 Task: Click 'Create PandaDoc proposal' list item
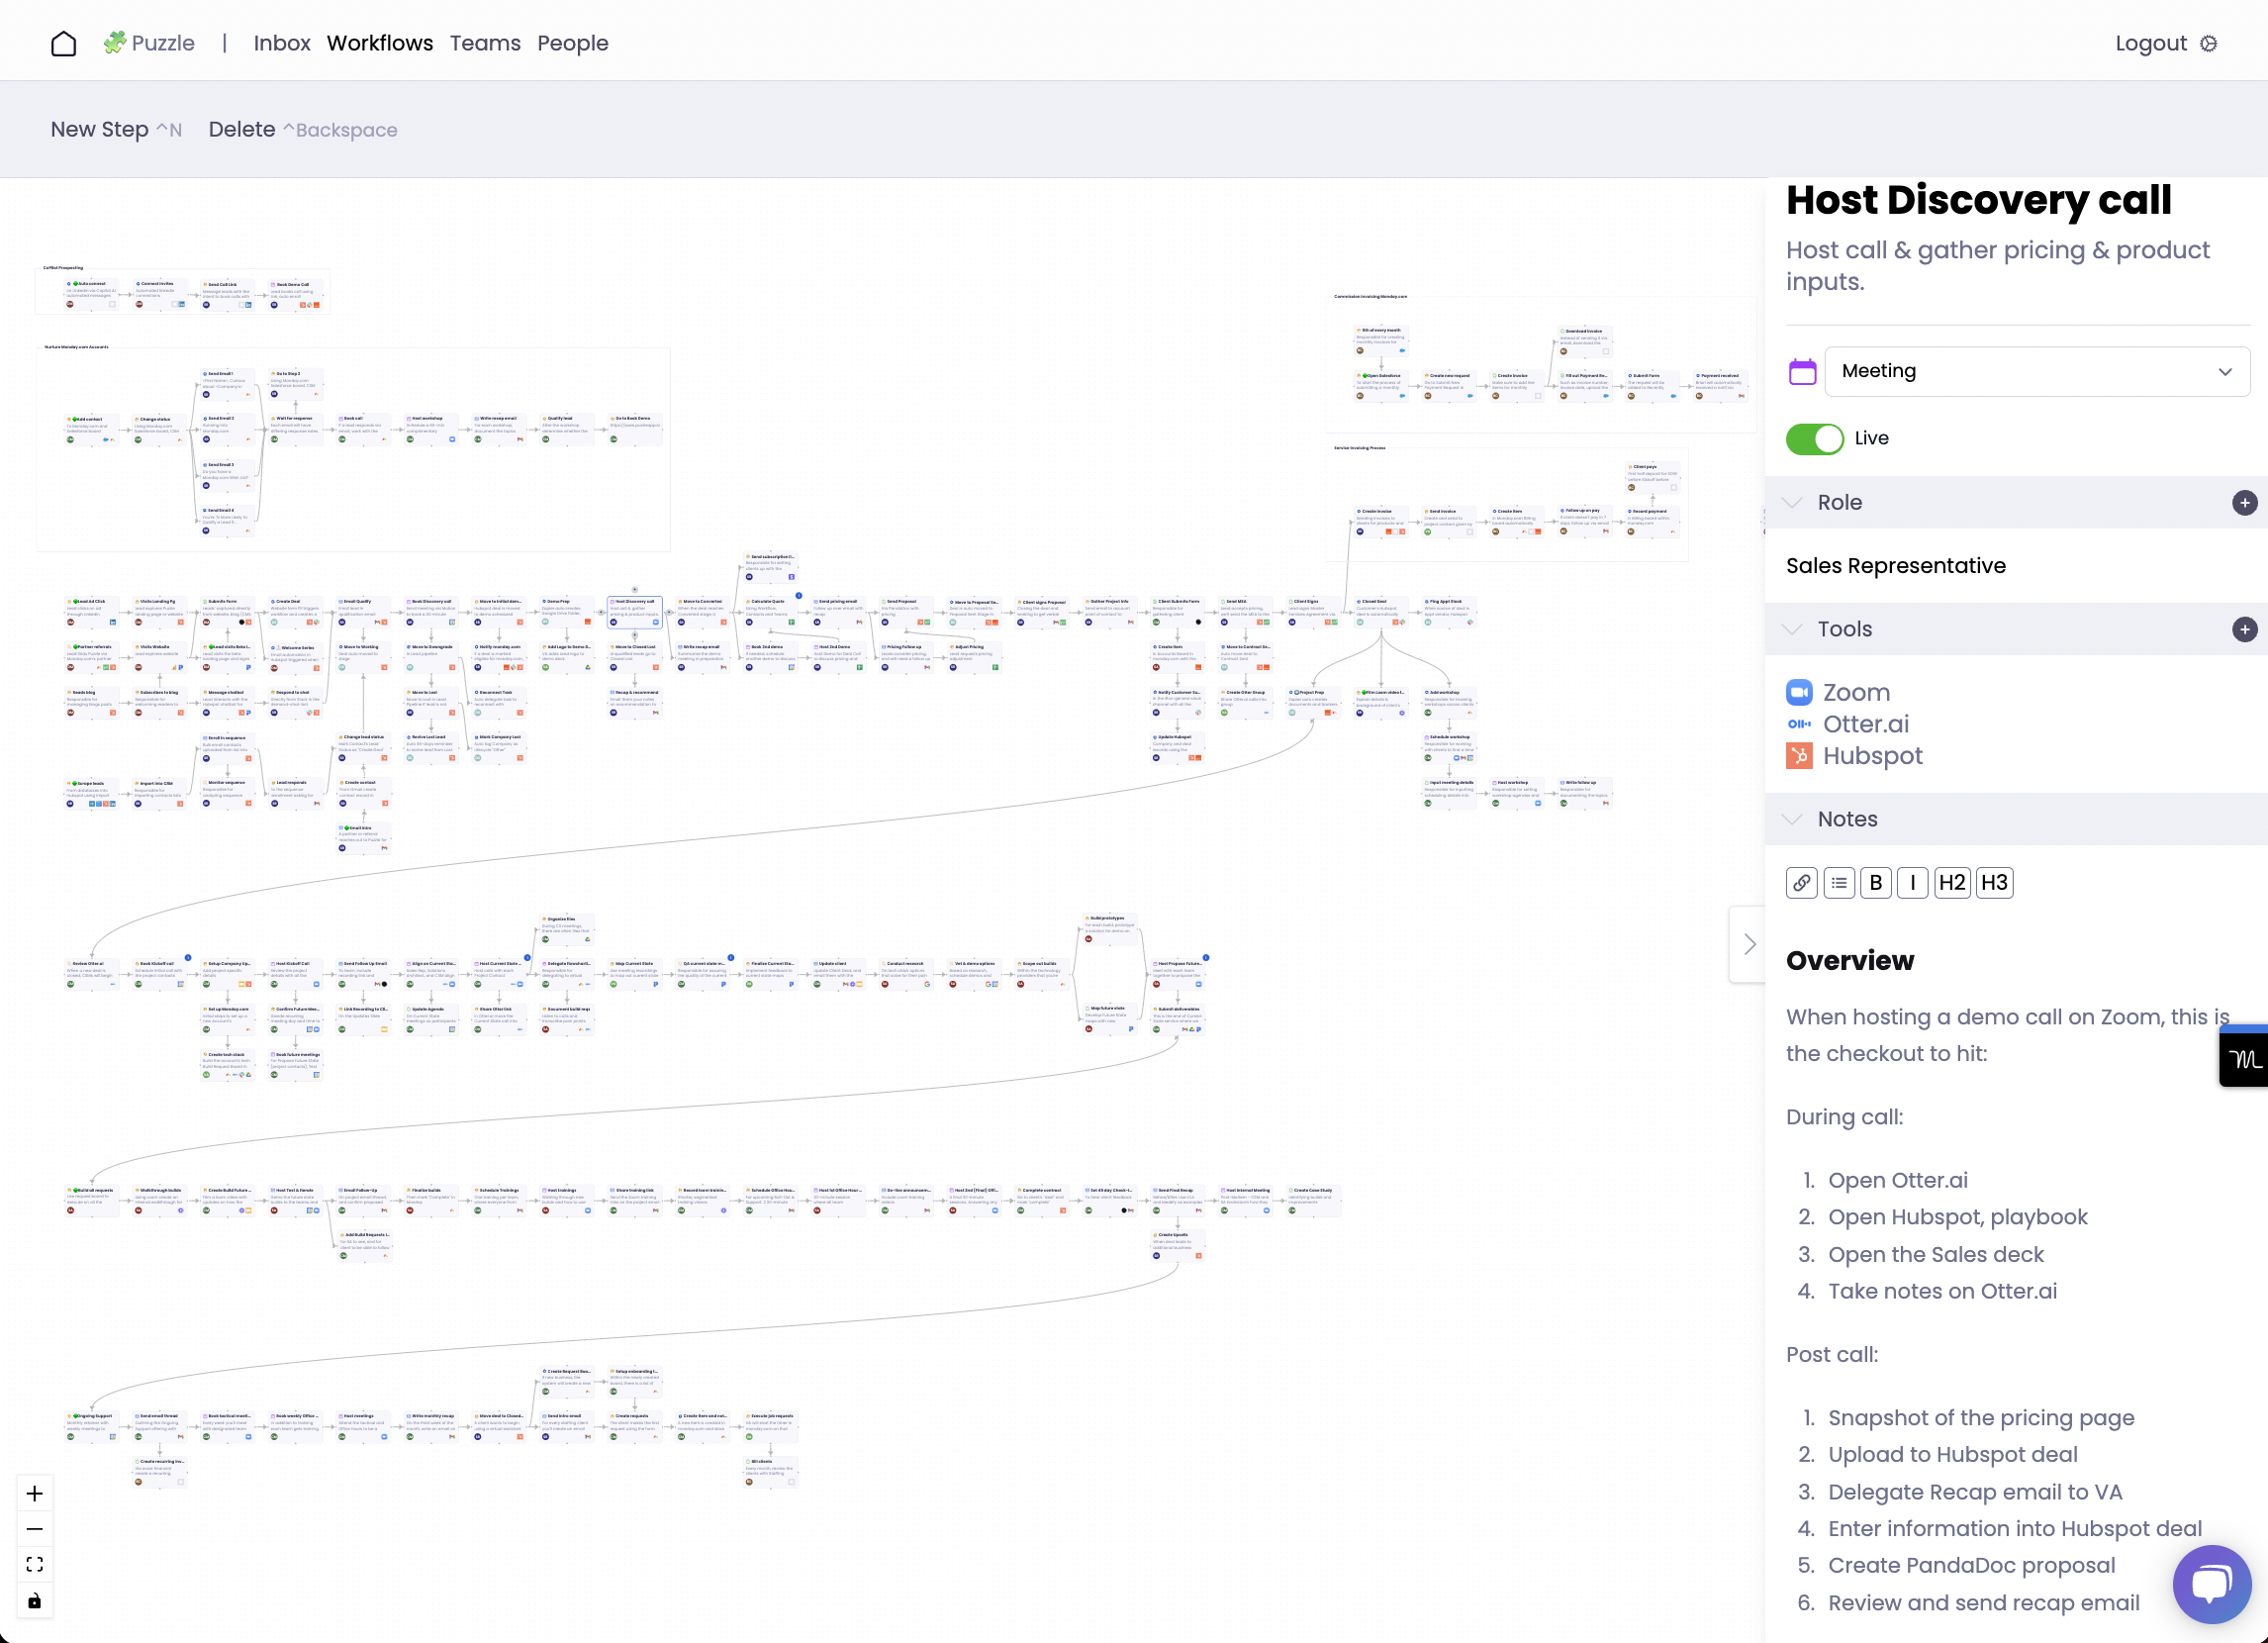[x=1972, y=1565]
